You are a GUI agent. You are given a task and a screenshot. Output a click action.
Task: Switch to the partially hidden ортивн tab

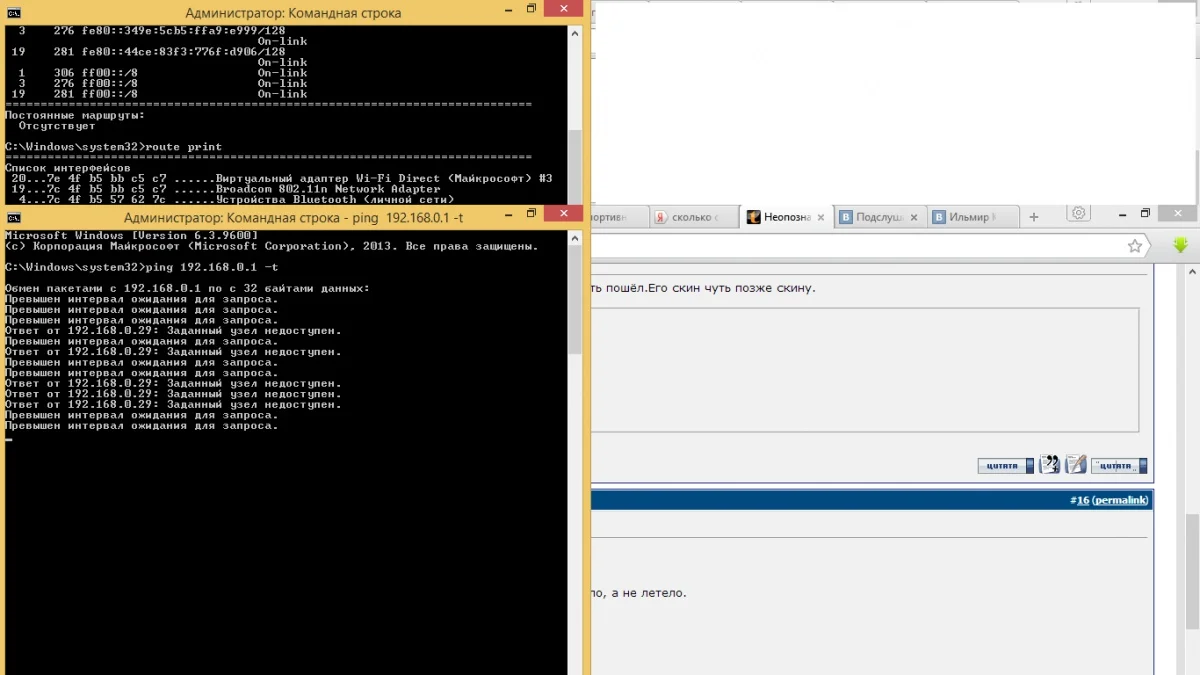click(618, 217)
